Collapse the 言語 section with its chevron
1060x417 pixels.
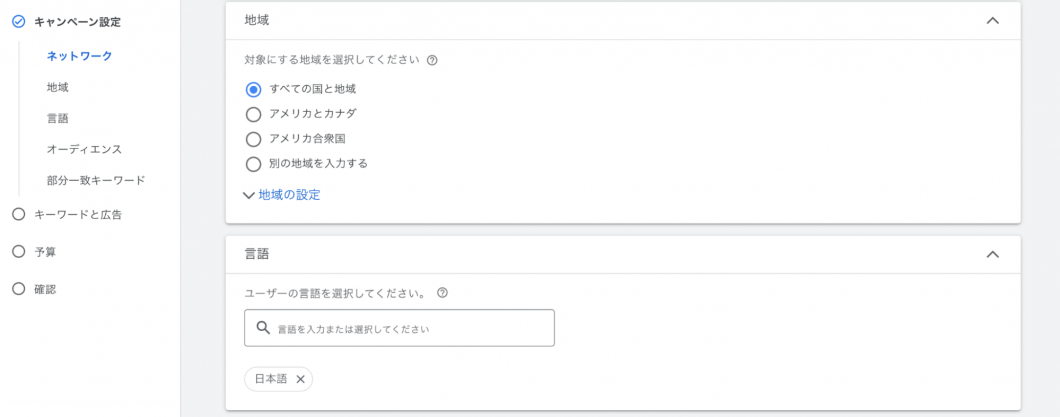coord(992,254)
